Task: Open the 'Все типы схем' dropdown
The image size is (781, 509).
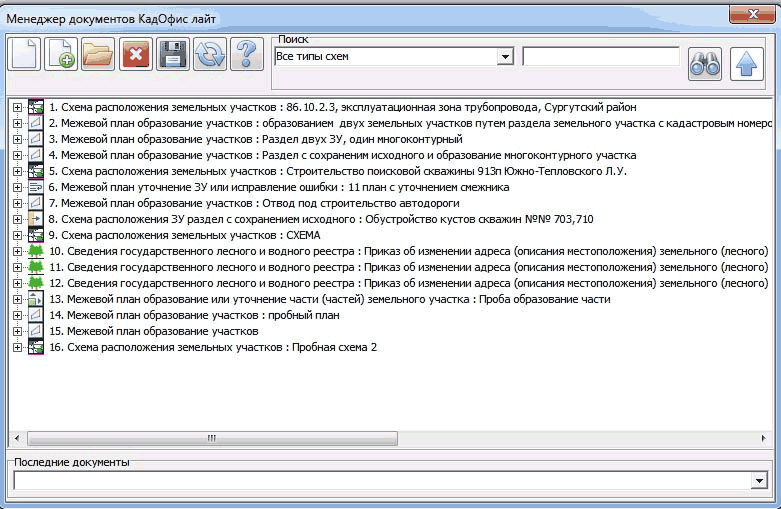Action: click(505, 57)
